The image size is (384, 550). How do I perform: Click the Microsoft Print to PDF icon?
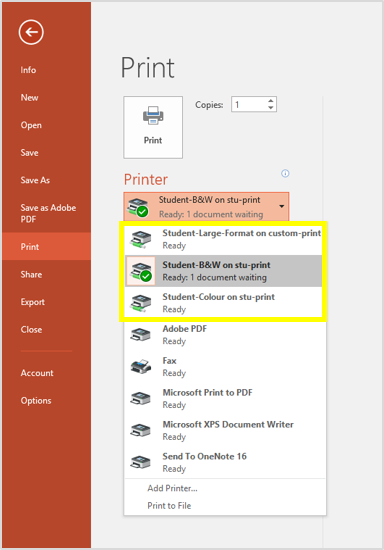[x=141, y=398]
